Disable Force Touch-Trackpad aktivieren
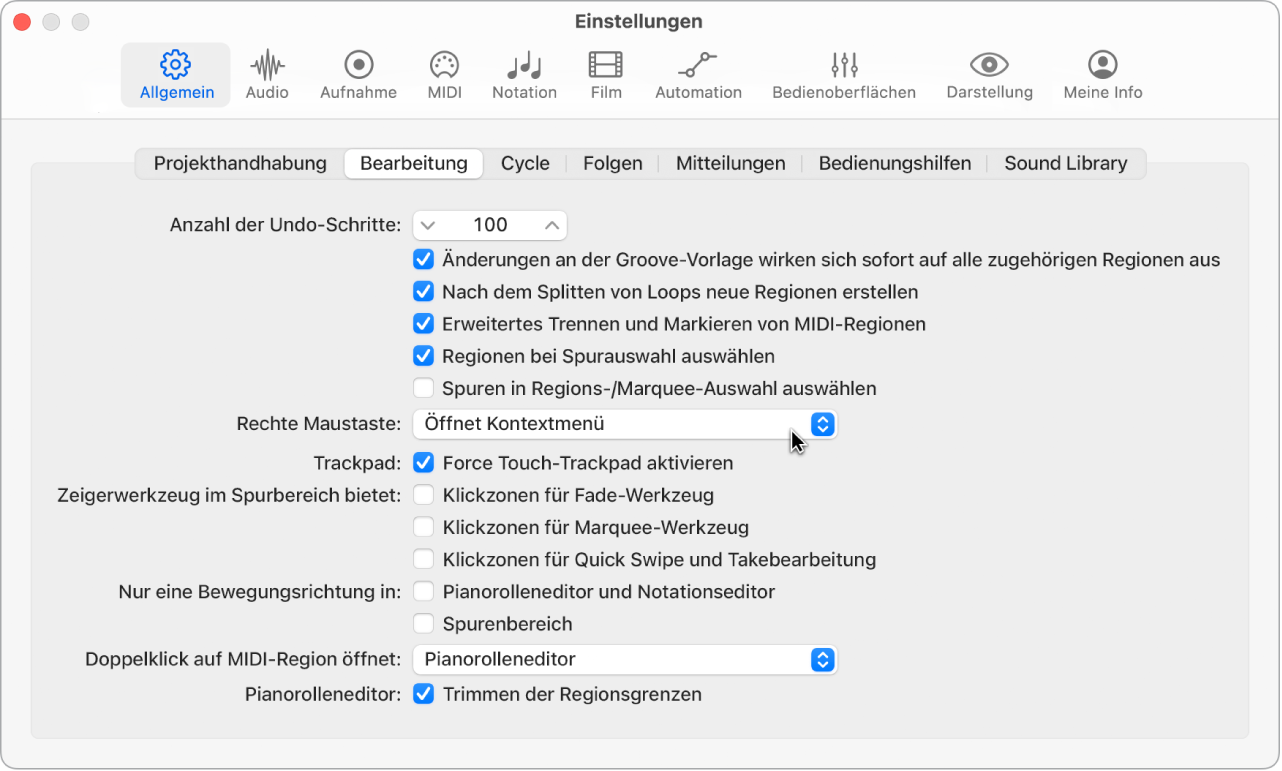Image resolution: width=1282 pixels, height=771 pixels. pyautogui.click(x=423, y=462)
